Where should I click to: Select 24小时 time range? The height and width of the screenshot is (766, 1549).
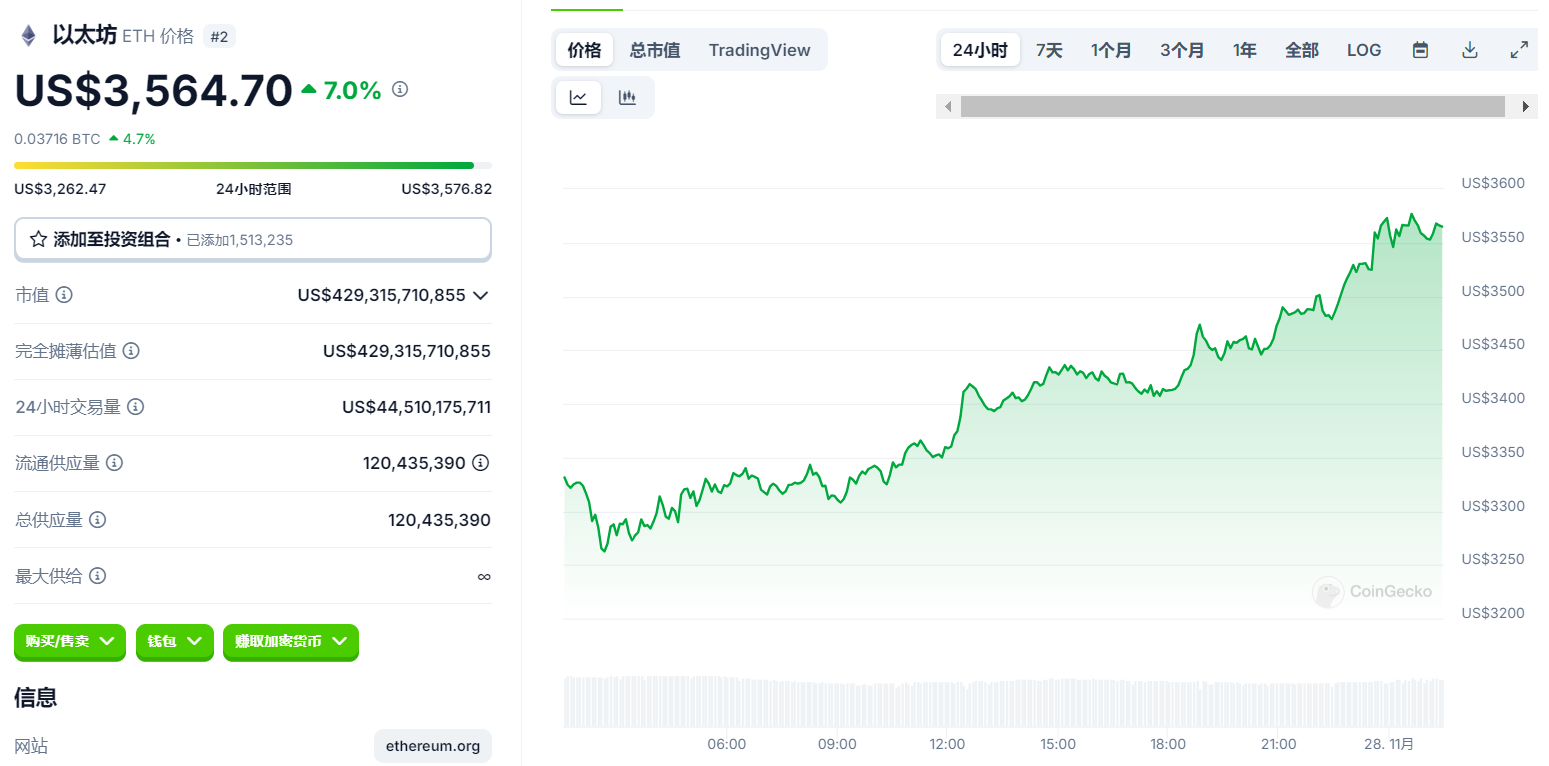pyautogui.click(x=980, y=50)
